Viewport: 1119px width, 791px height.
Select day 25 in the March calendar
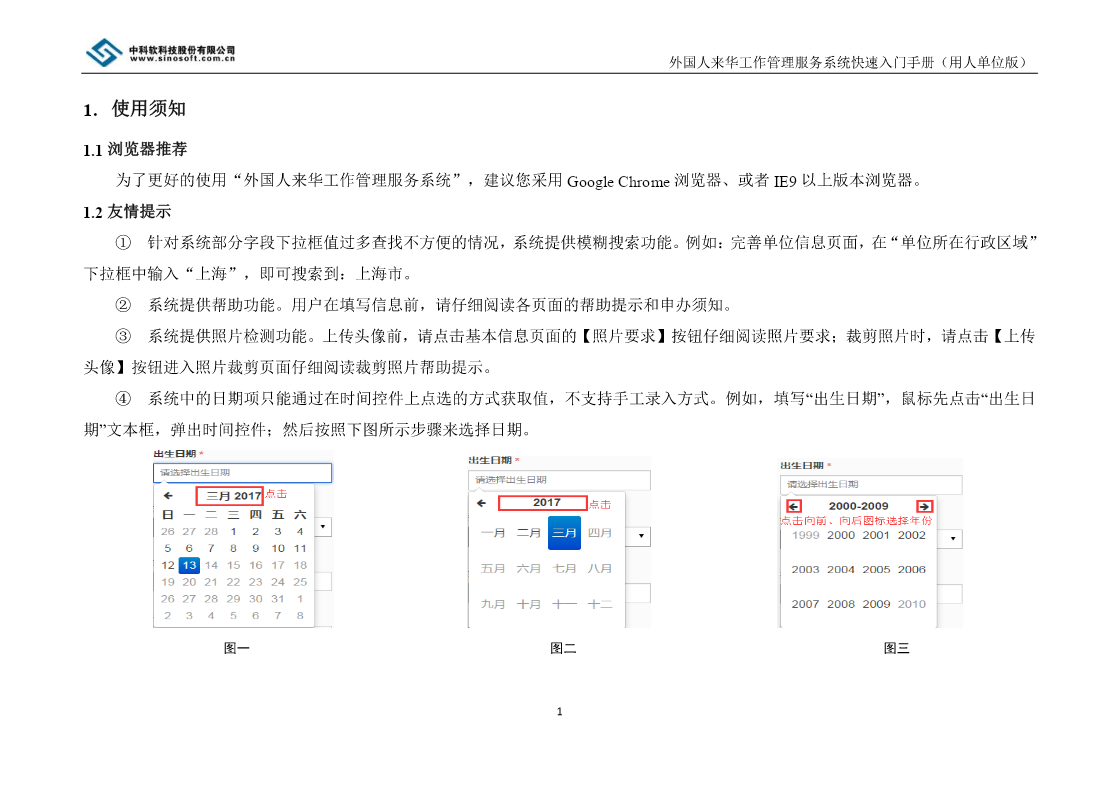[300, 582]
